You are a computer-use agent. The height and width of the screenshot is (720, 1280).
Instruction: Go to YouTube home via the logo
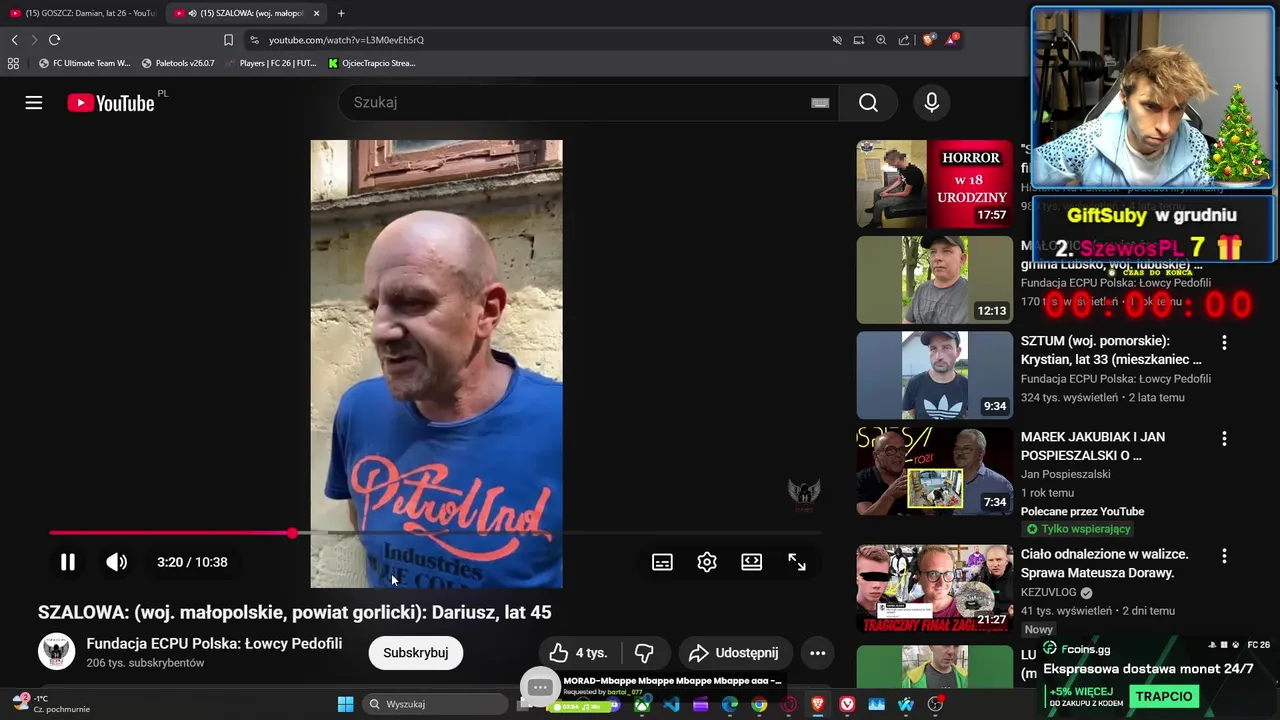pyautogui.click(x=111, y=103)
